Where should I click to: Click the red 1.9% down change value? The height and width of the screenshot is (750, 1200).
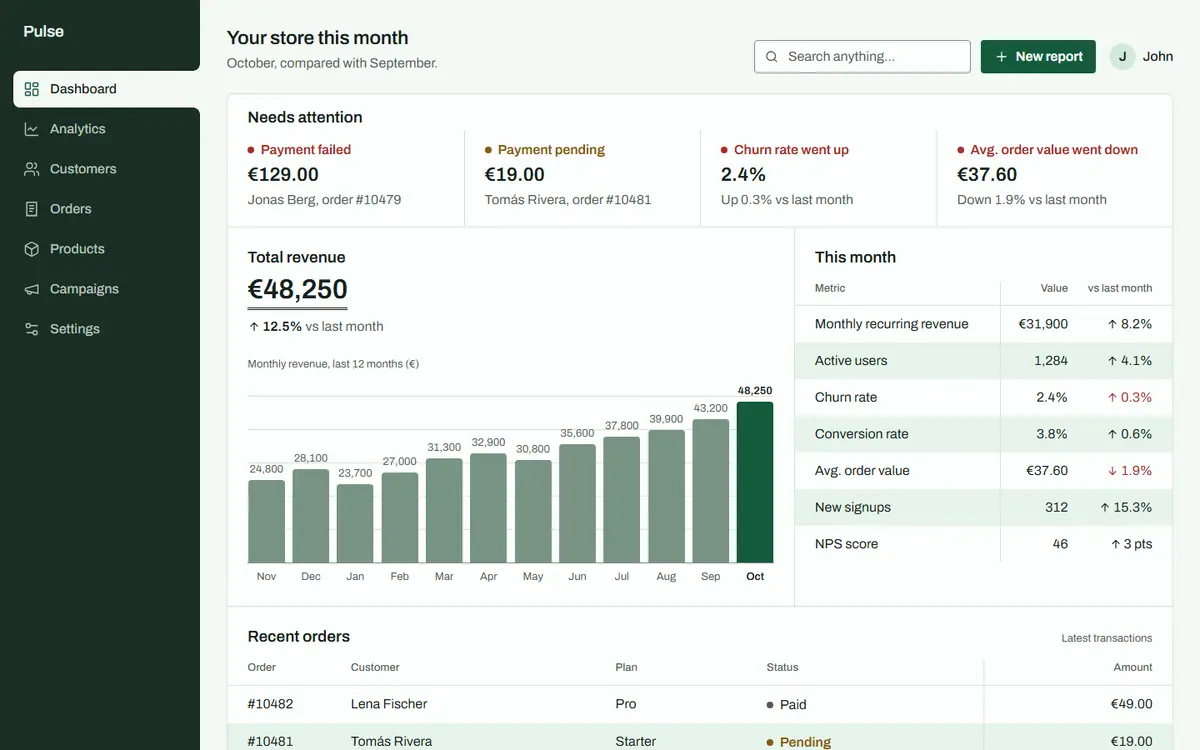[x=1129, y=471]
